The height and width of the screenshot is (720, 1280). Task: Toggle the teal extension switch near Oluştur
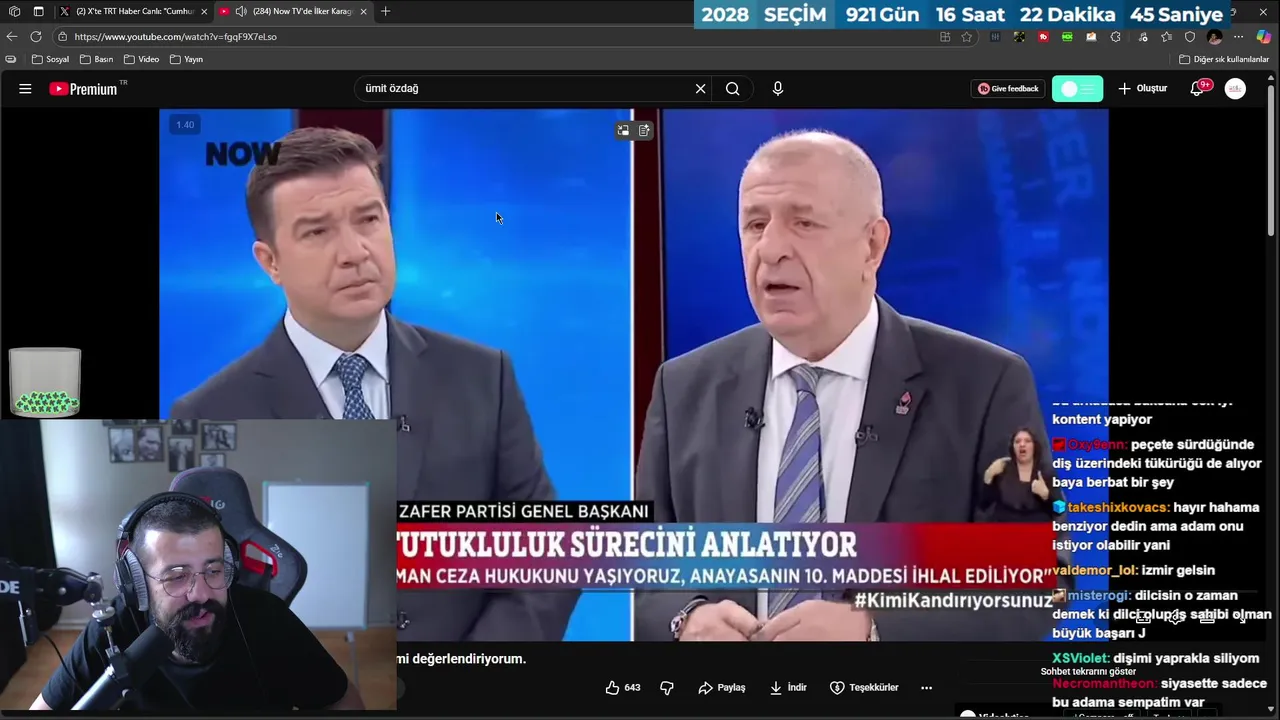(1078, 88)
